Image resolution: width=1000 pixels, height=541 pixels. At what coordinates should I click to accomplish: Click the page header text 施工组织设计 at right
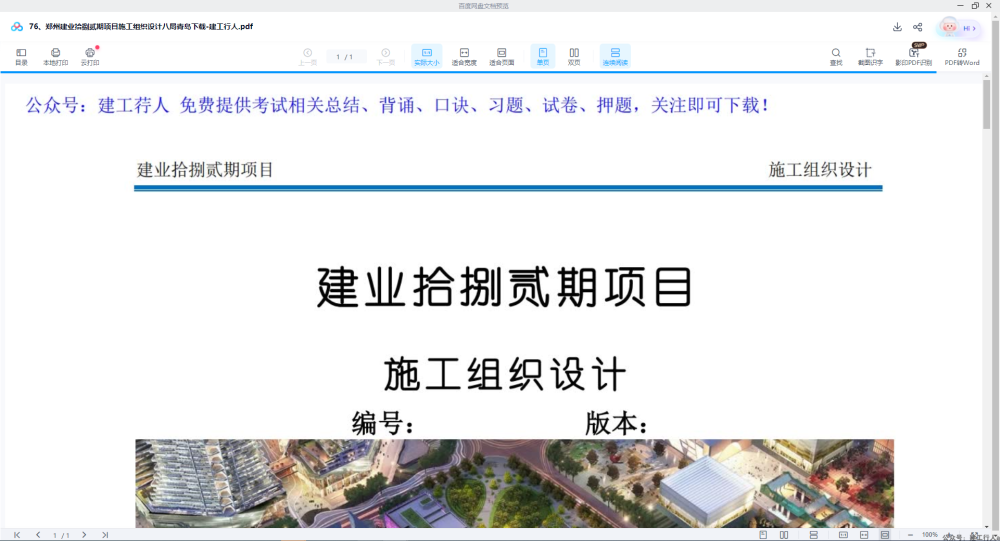[820, 170]
